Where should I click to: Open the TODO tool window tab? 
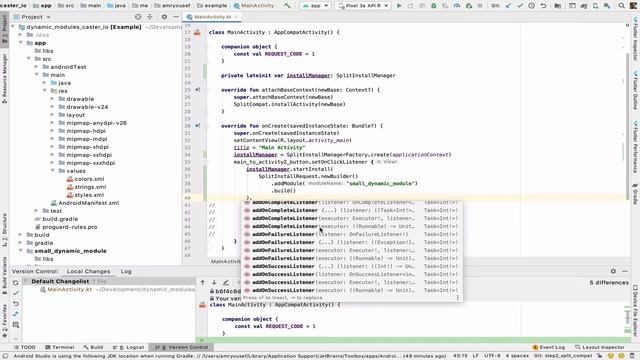point(25,347)
